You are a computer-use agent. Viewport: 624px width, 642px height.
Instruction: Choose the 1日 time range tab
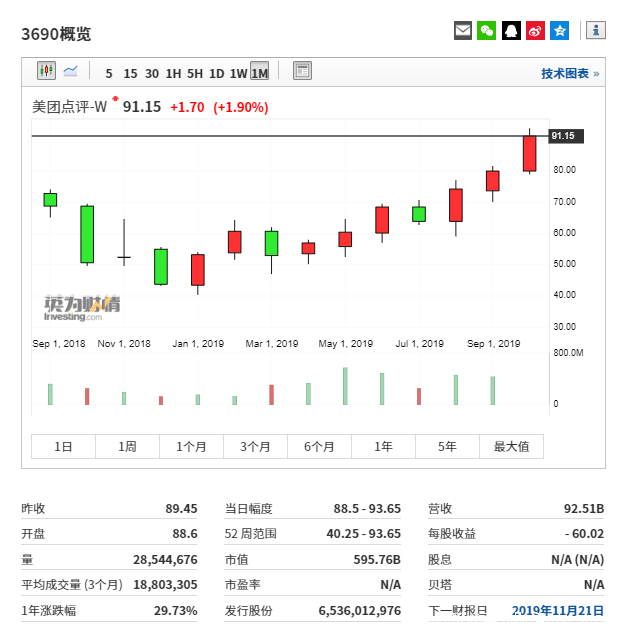tap(63, 446)
